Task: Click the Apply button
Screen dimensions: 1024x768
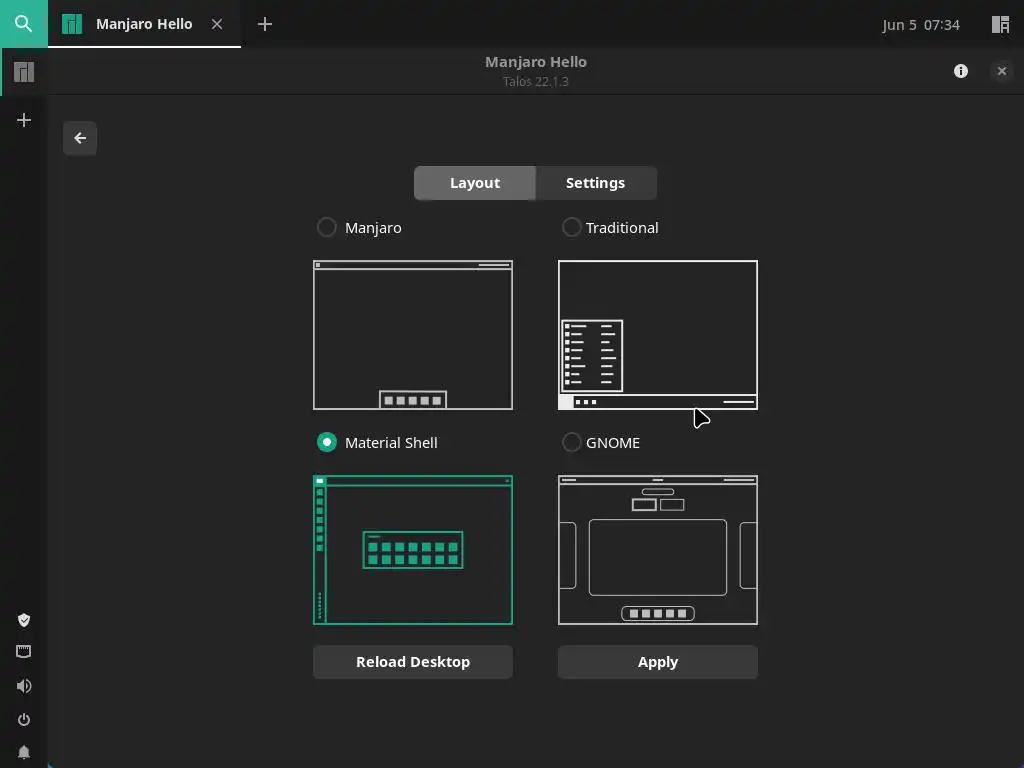Action: click(x=658, y=662)
